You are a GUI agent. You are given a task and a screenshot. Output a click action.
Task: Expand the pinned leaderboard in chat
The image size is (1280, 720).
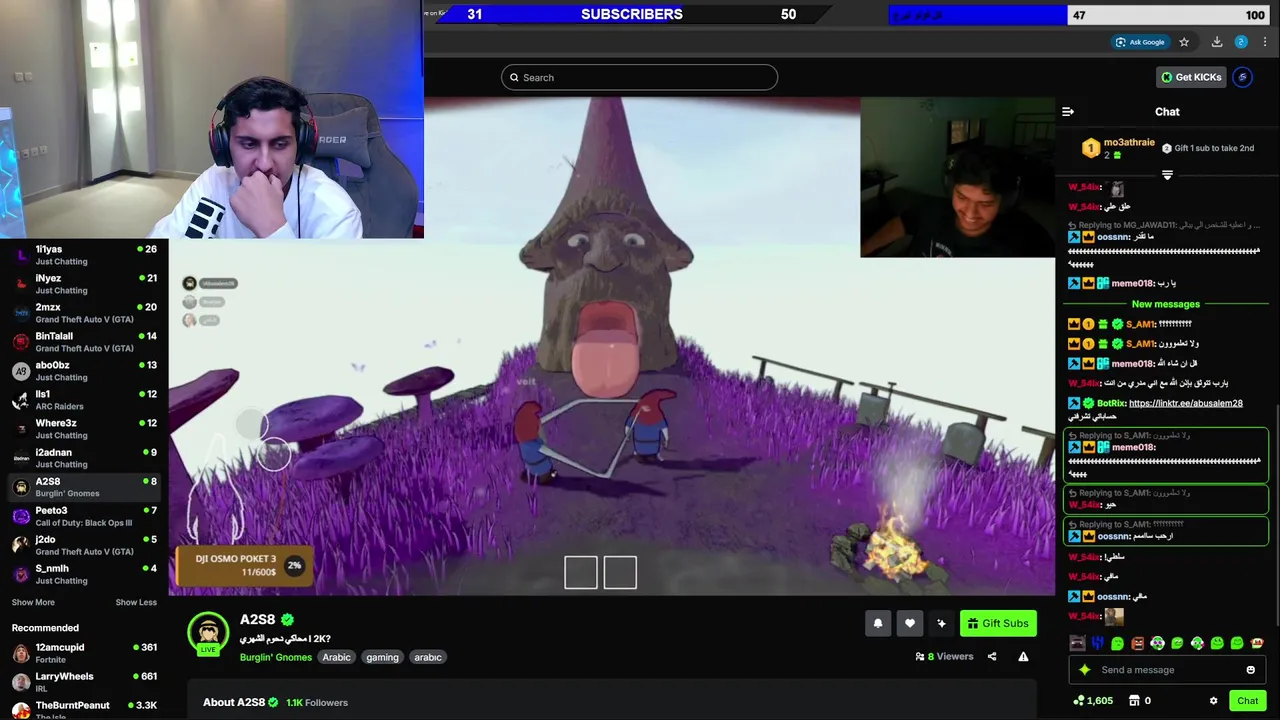(1167, 175)
